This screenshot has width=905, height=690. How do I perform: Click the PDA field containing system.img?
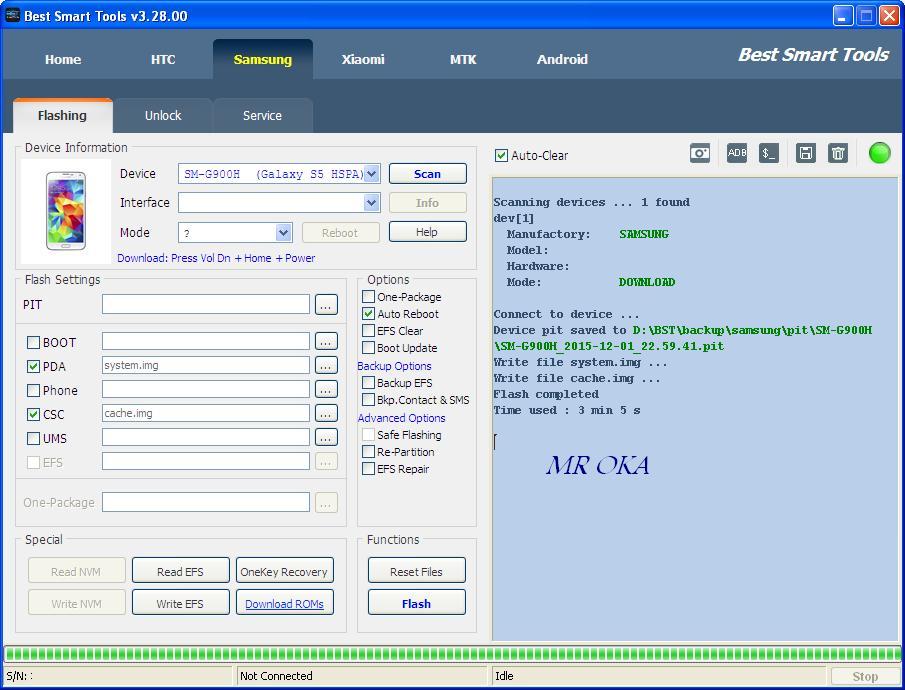pos(206,365)
